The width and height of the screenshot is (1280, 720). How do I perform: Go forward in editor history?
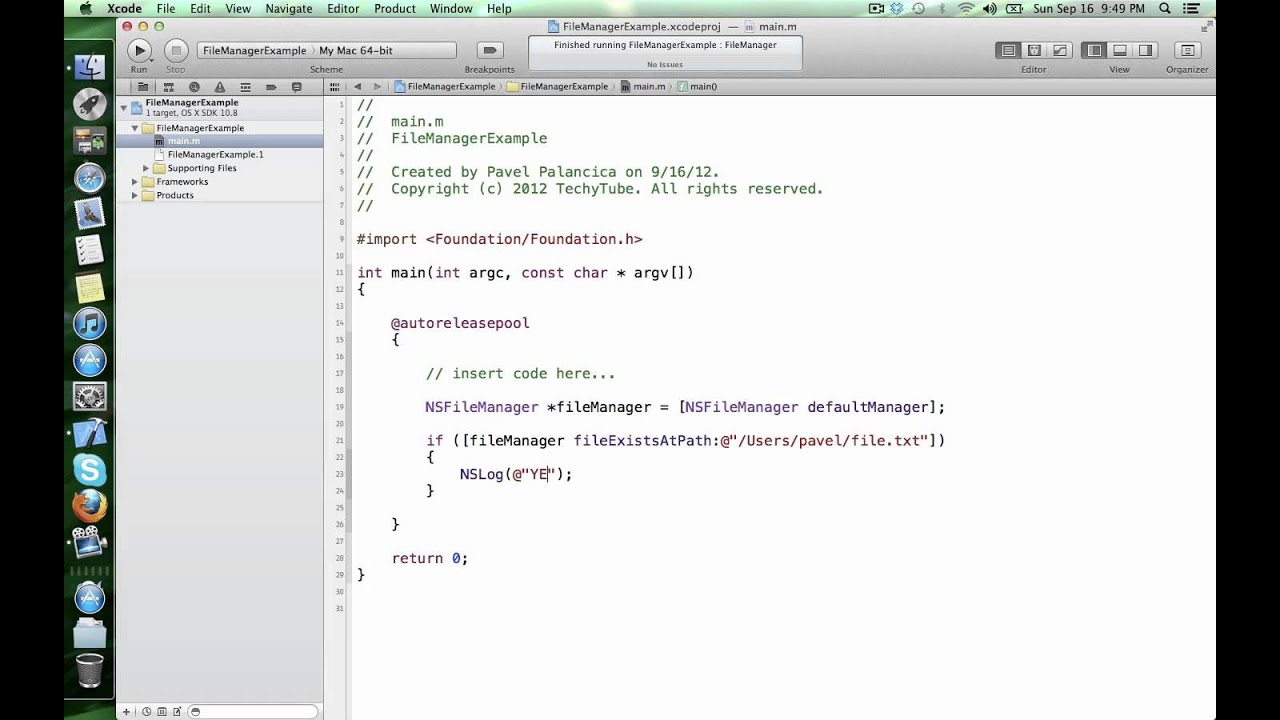pos(377,87)
